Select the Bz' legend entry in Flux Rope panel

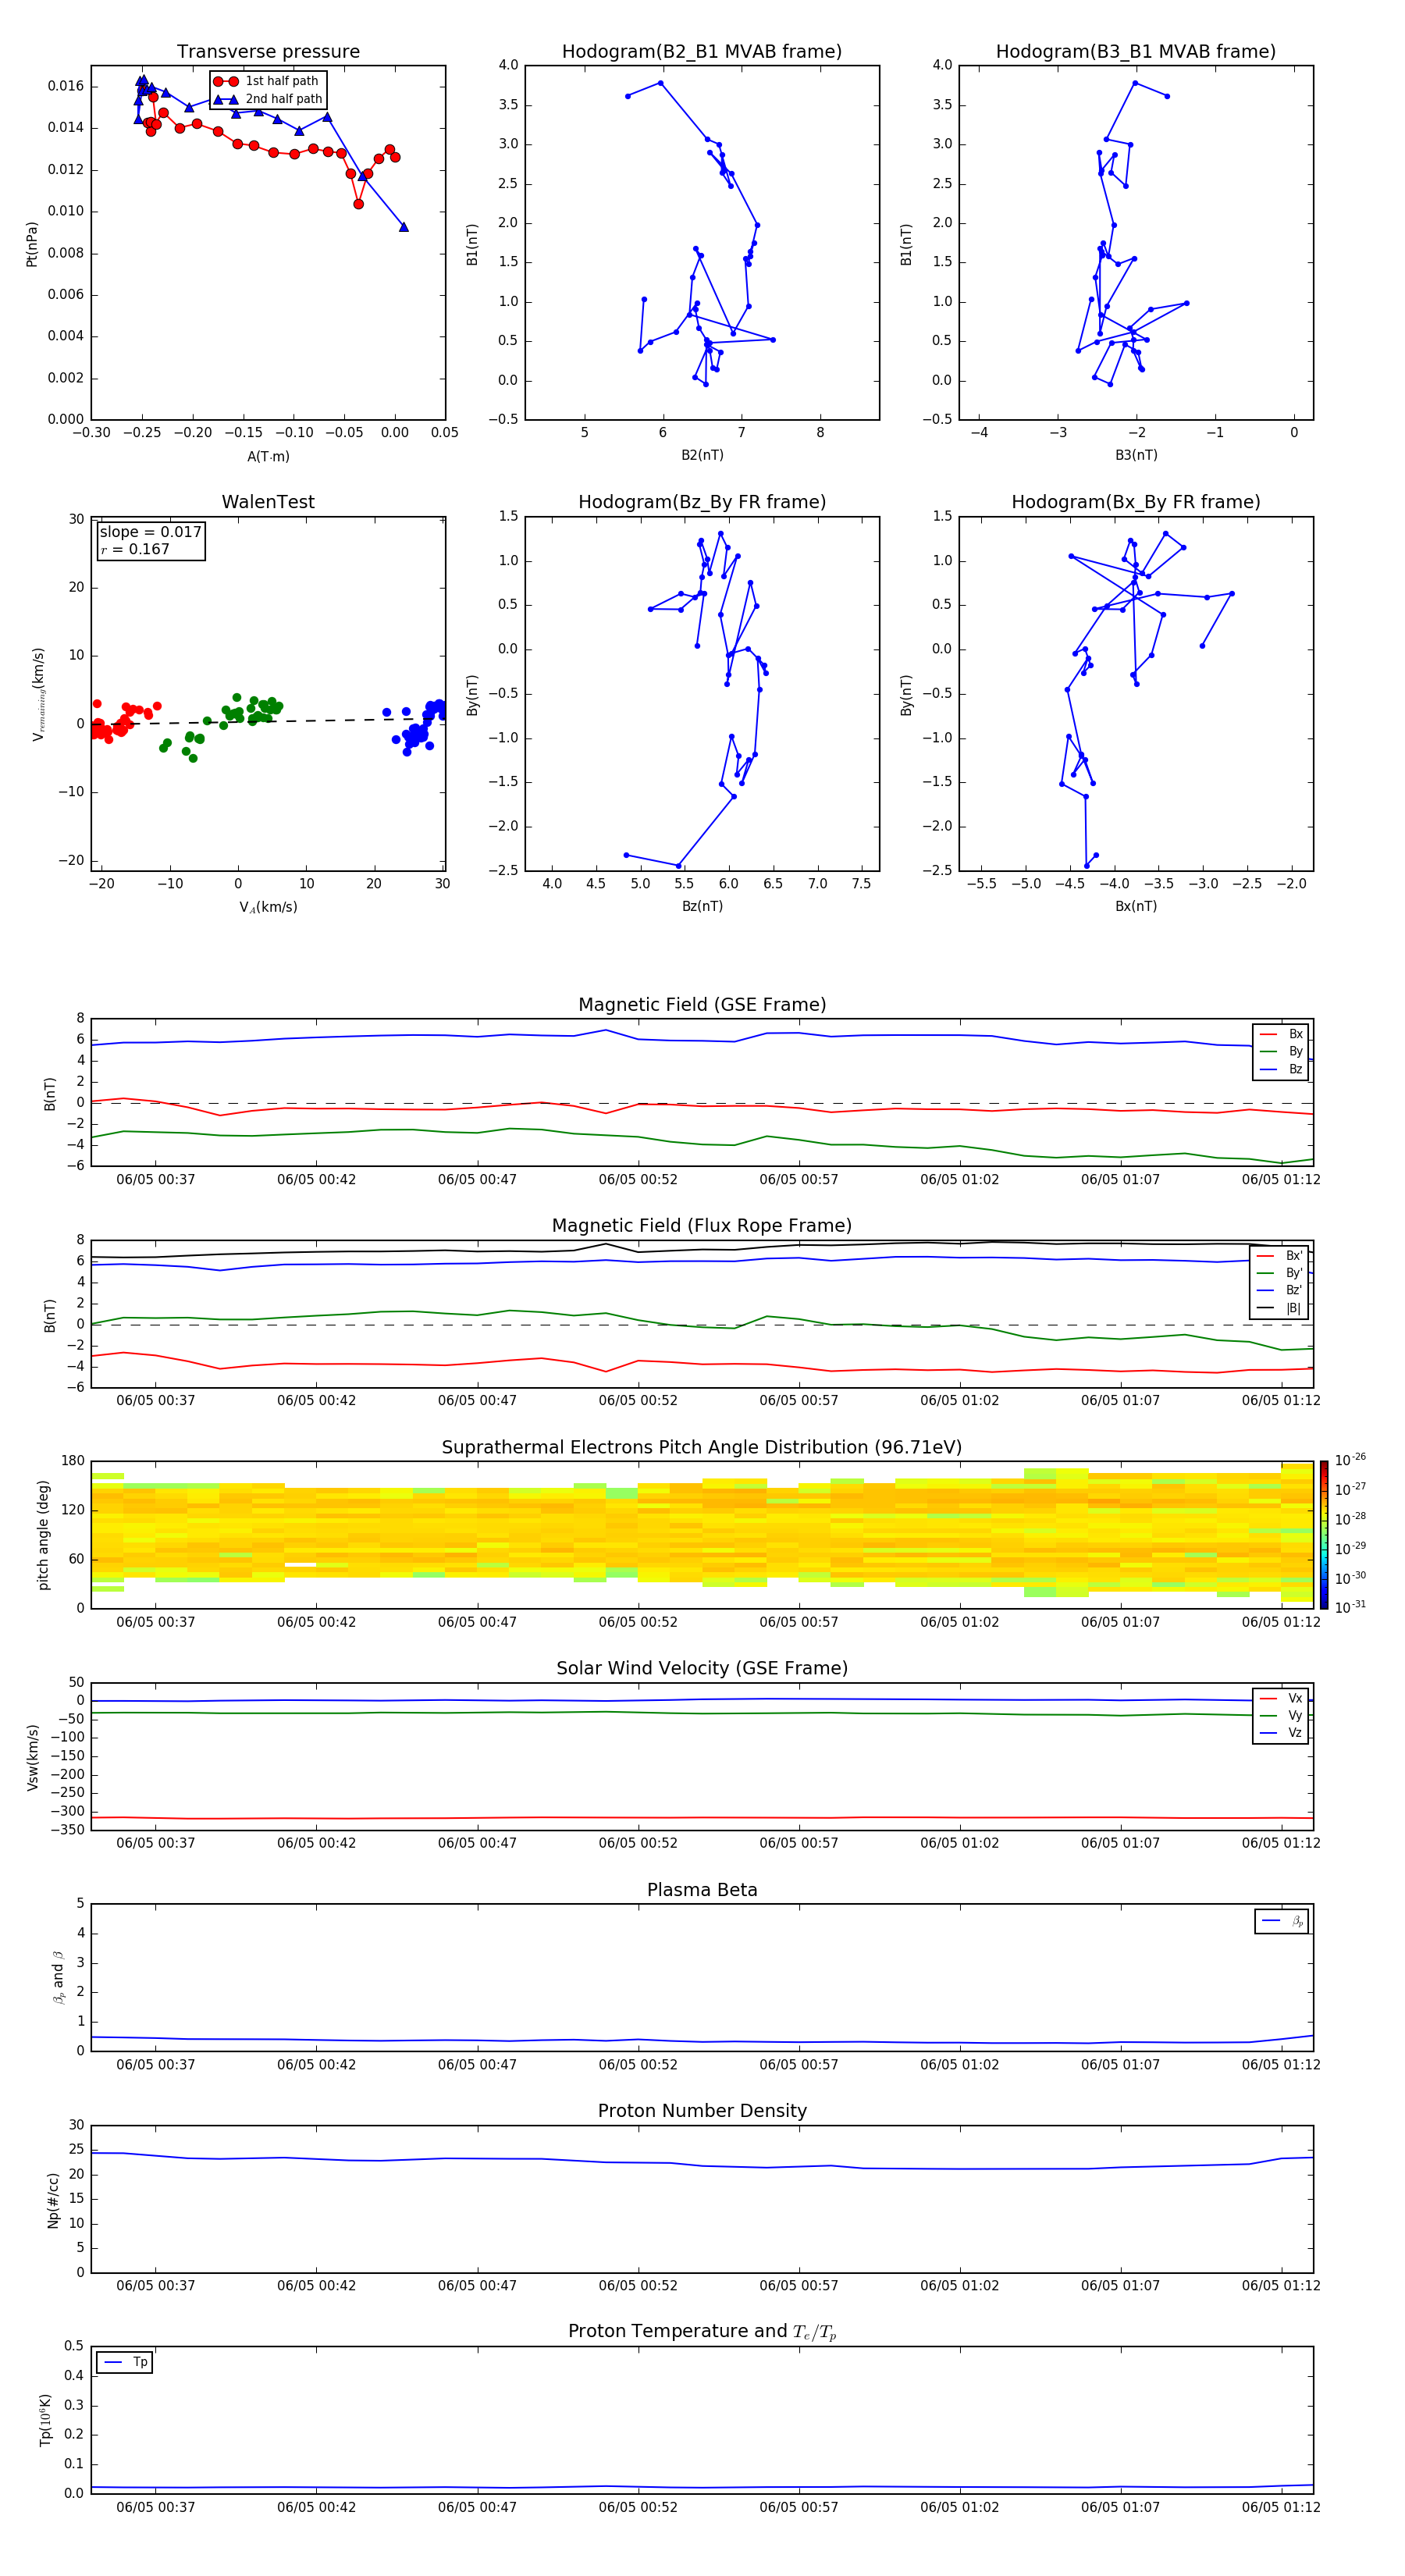(x=1280, y=1290)
